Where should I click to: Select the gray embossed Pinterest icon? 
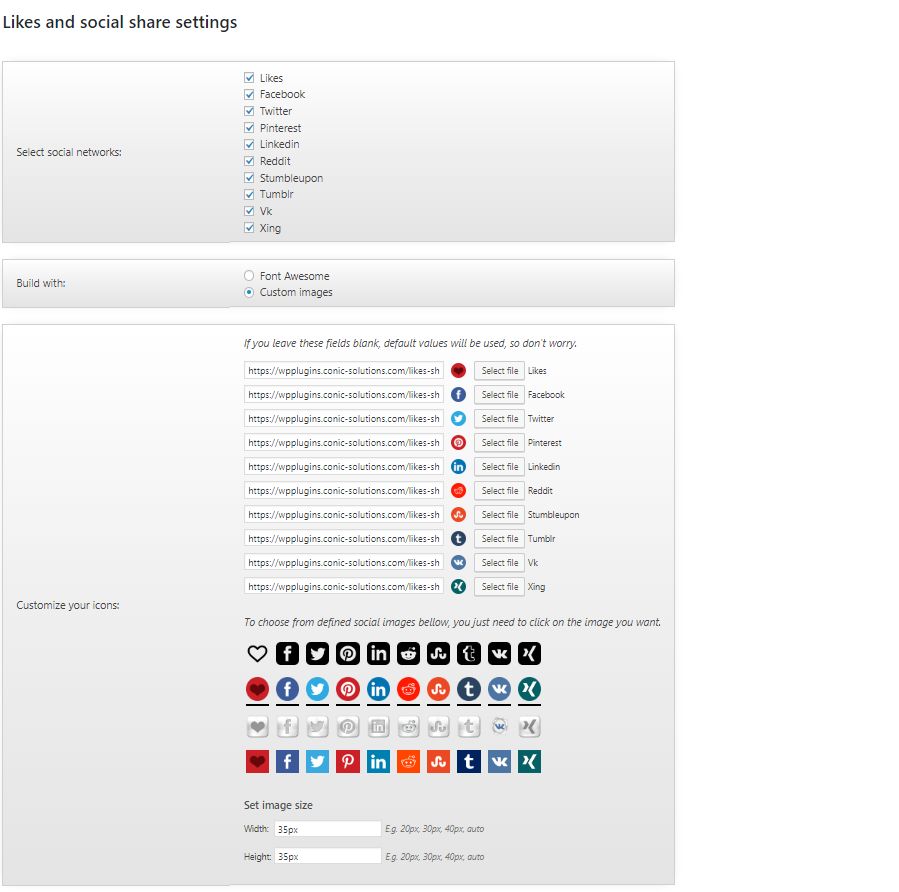click(x=347, y=727)
